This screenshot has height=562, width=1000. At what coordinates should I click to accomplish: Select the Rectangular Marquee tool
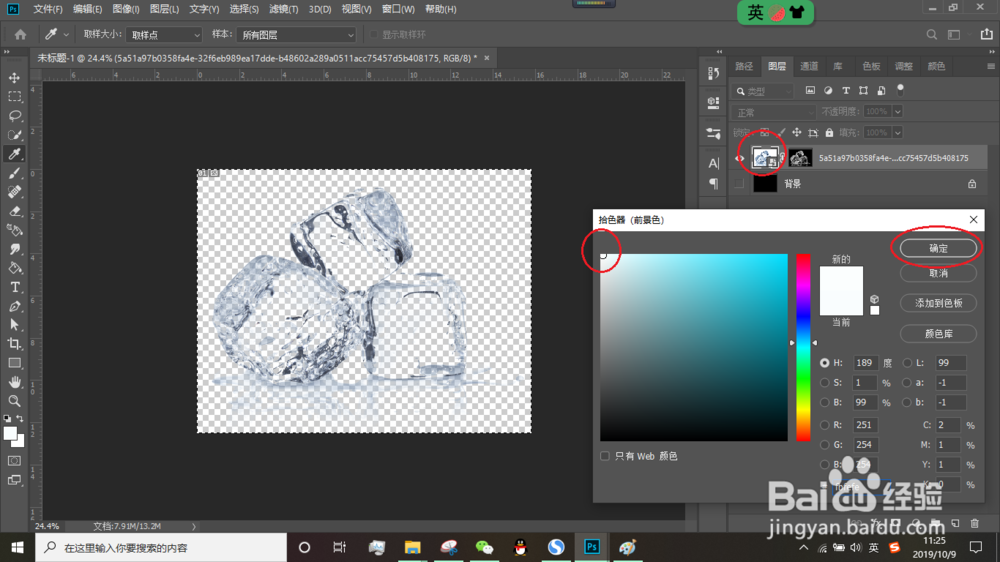[14, 97]
